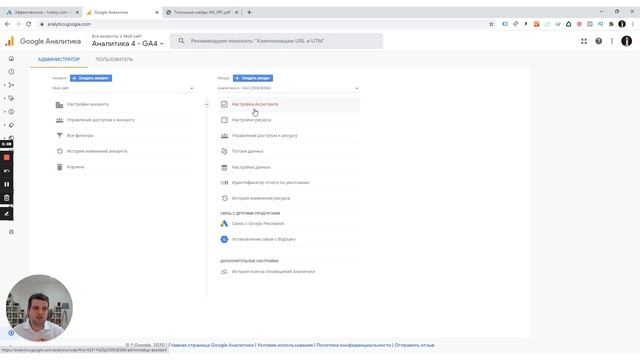Switch to ПОЛЬЗОВАТЕЛЬ tab
This screenshot has width=640, height=360.
[x=114, y=59]
